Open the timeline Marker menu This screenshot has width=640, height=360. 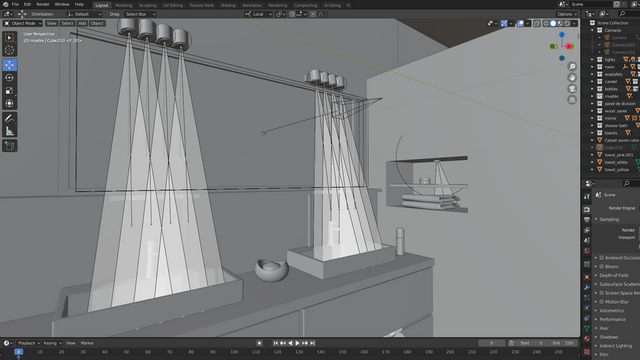(x=87, y=343)
